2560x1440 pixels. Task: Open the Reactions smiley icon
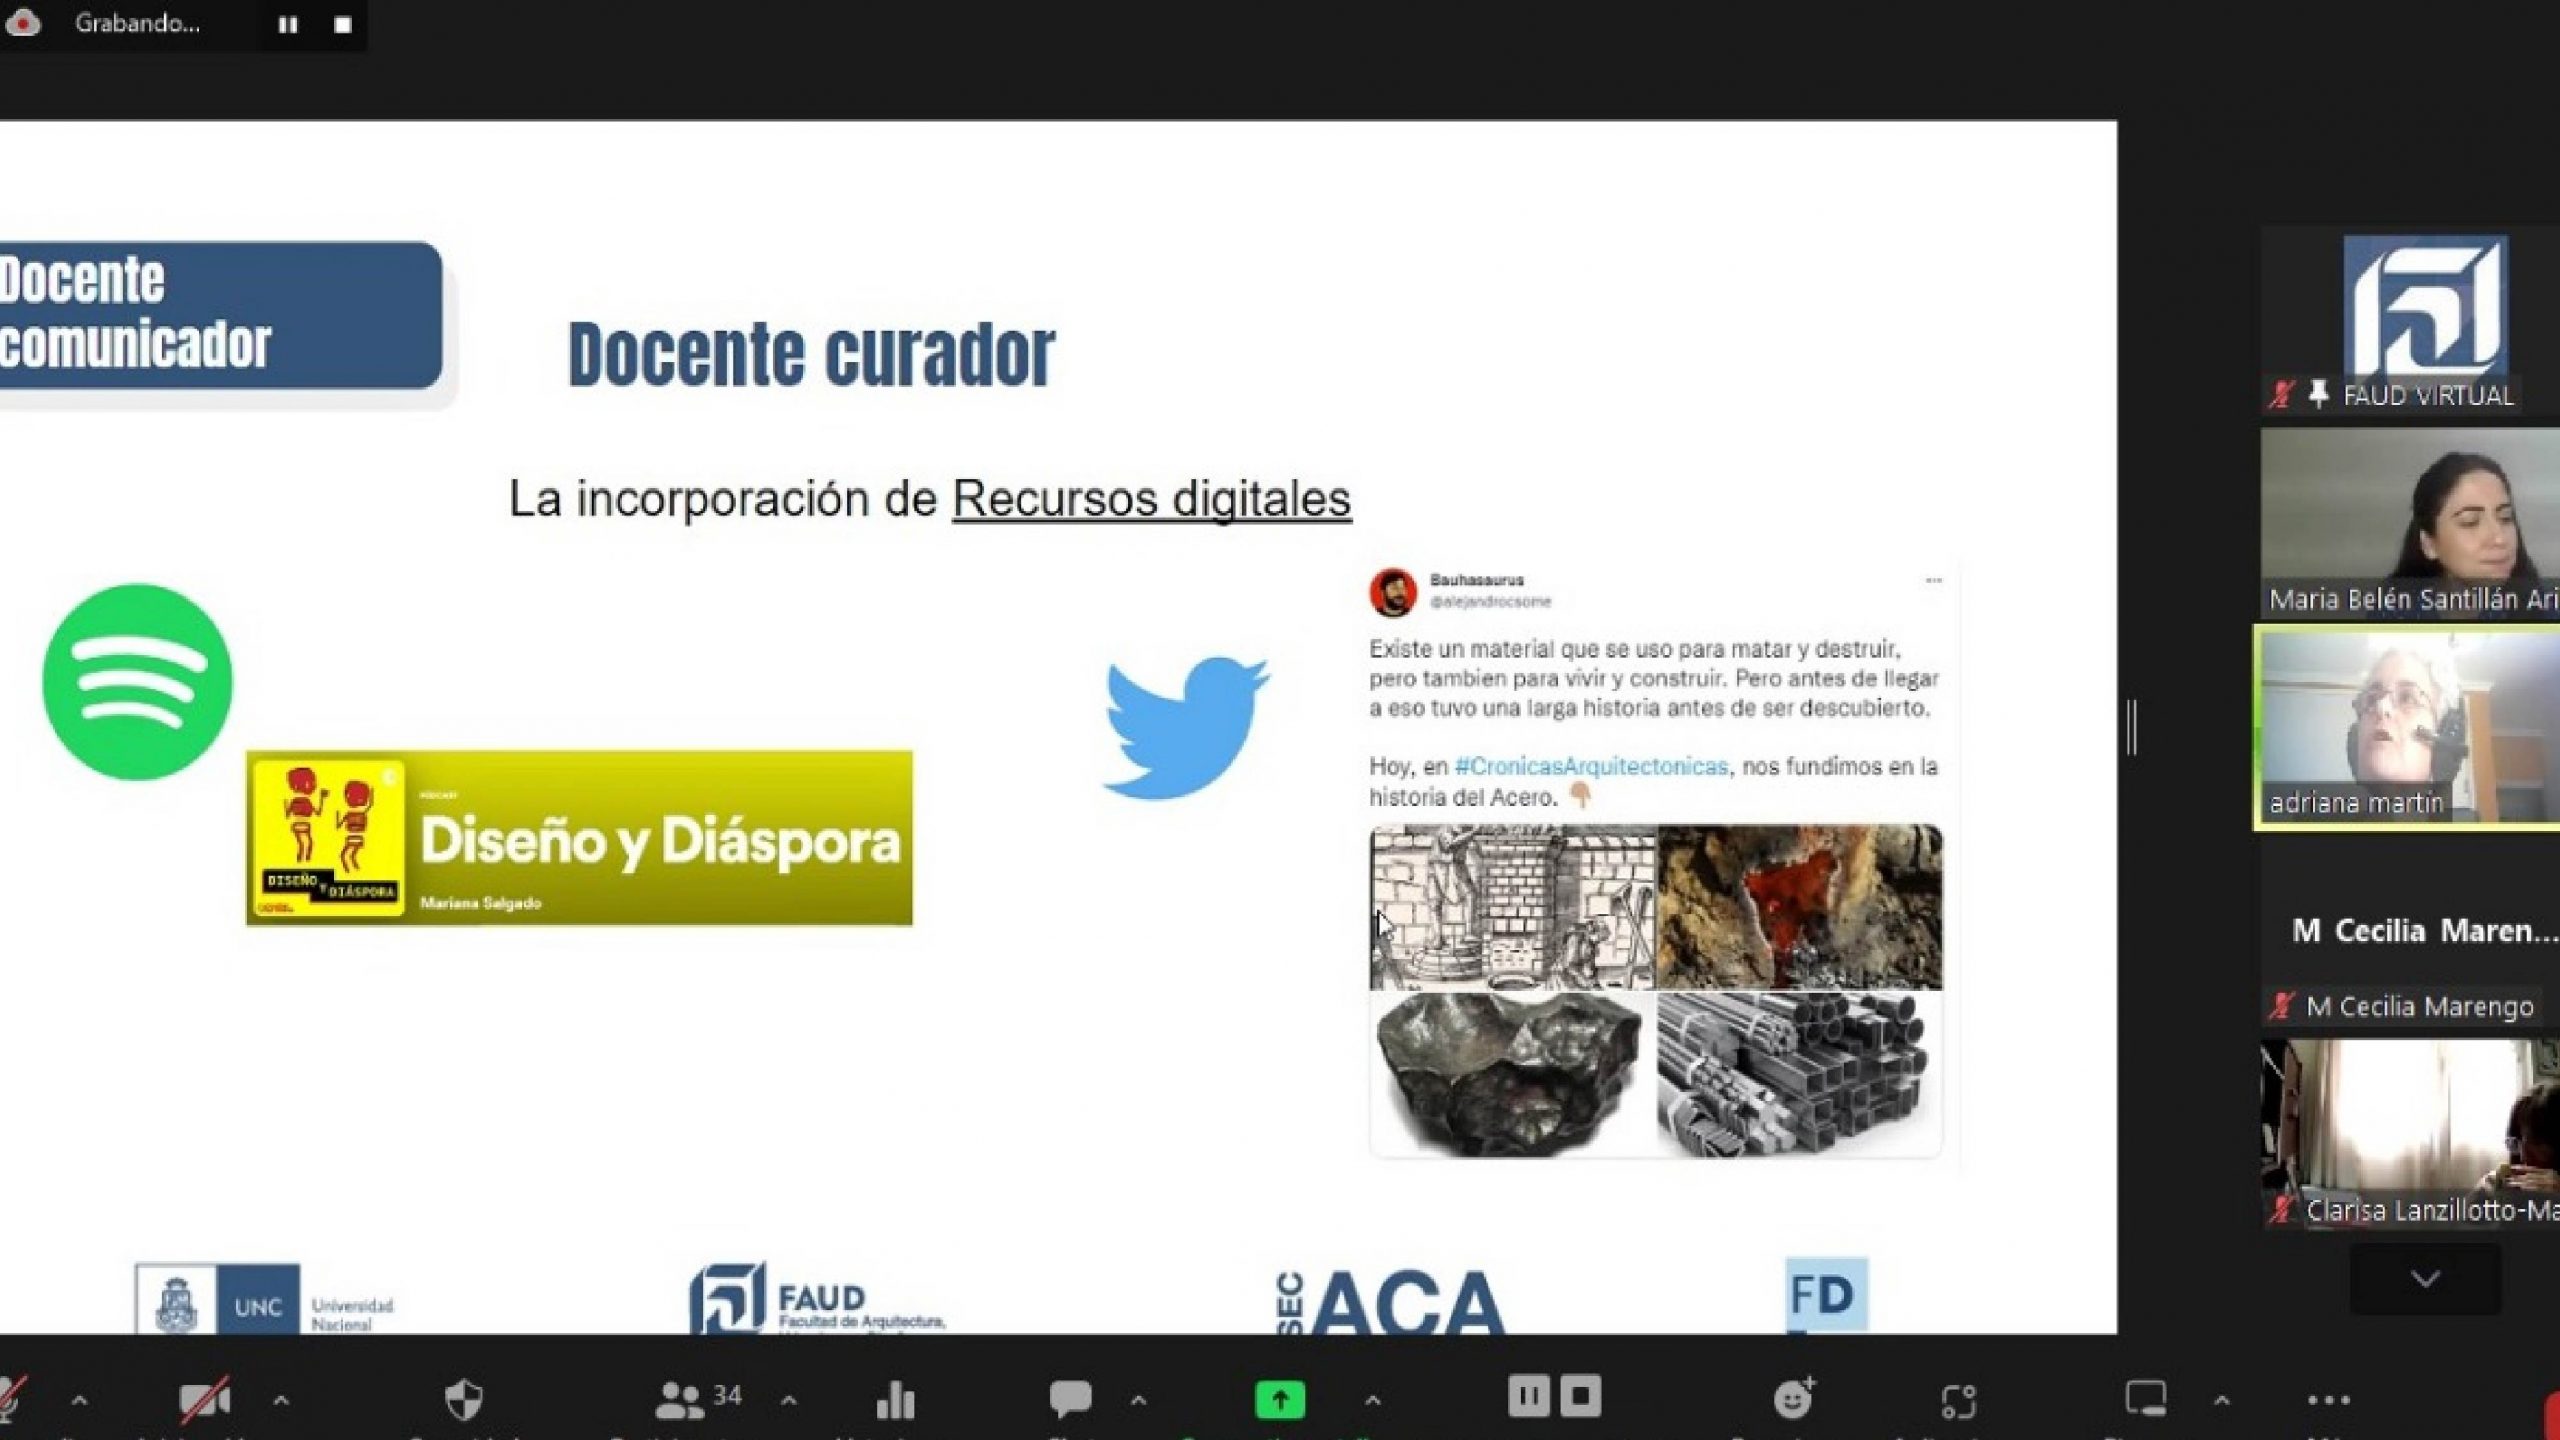click(x=1793, y=1400)
